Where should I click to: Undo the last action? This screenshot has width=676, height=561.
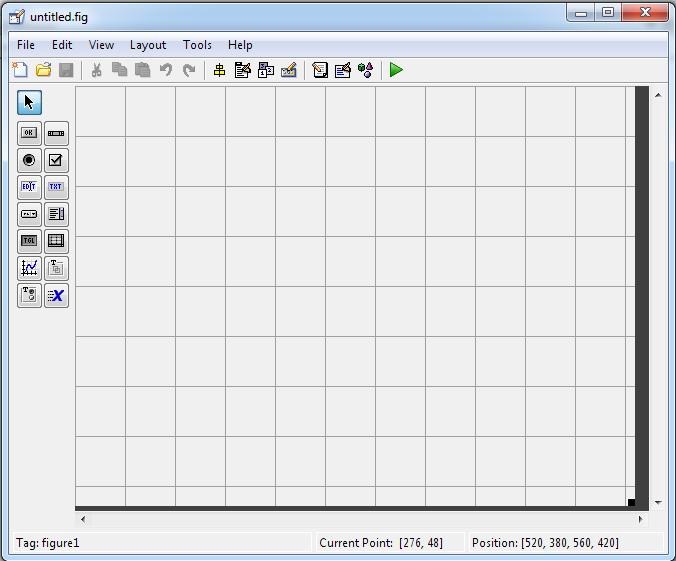point(166,70)
